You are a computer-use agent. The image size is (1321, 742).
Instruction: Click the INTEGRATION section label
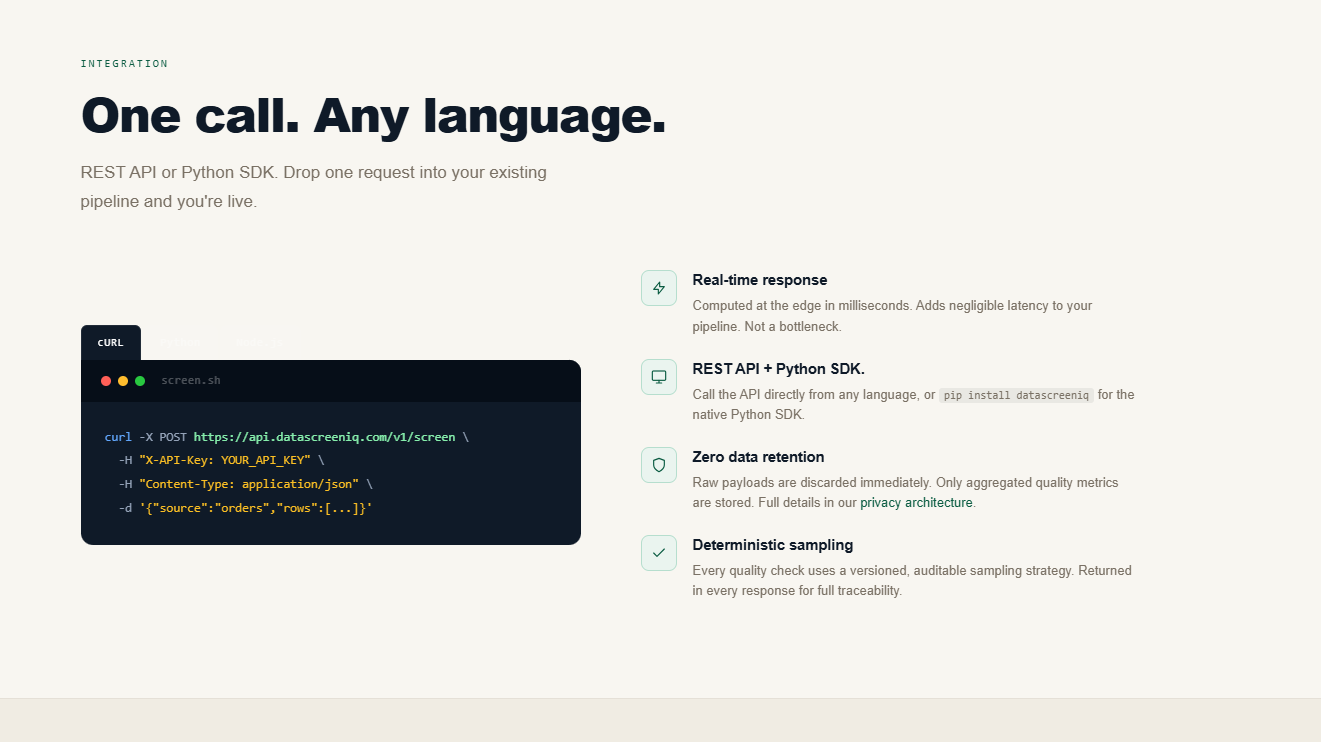(124, 64)
